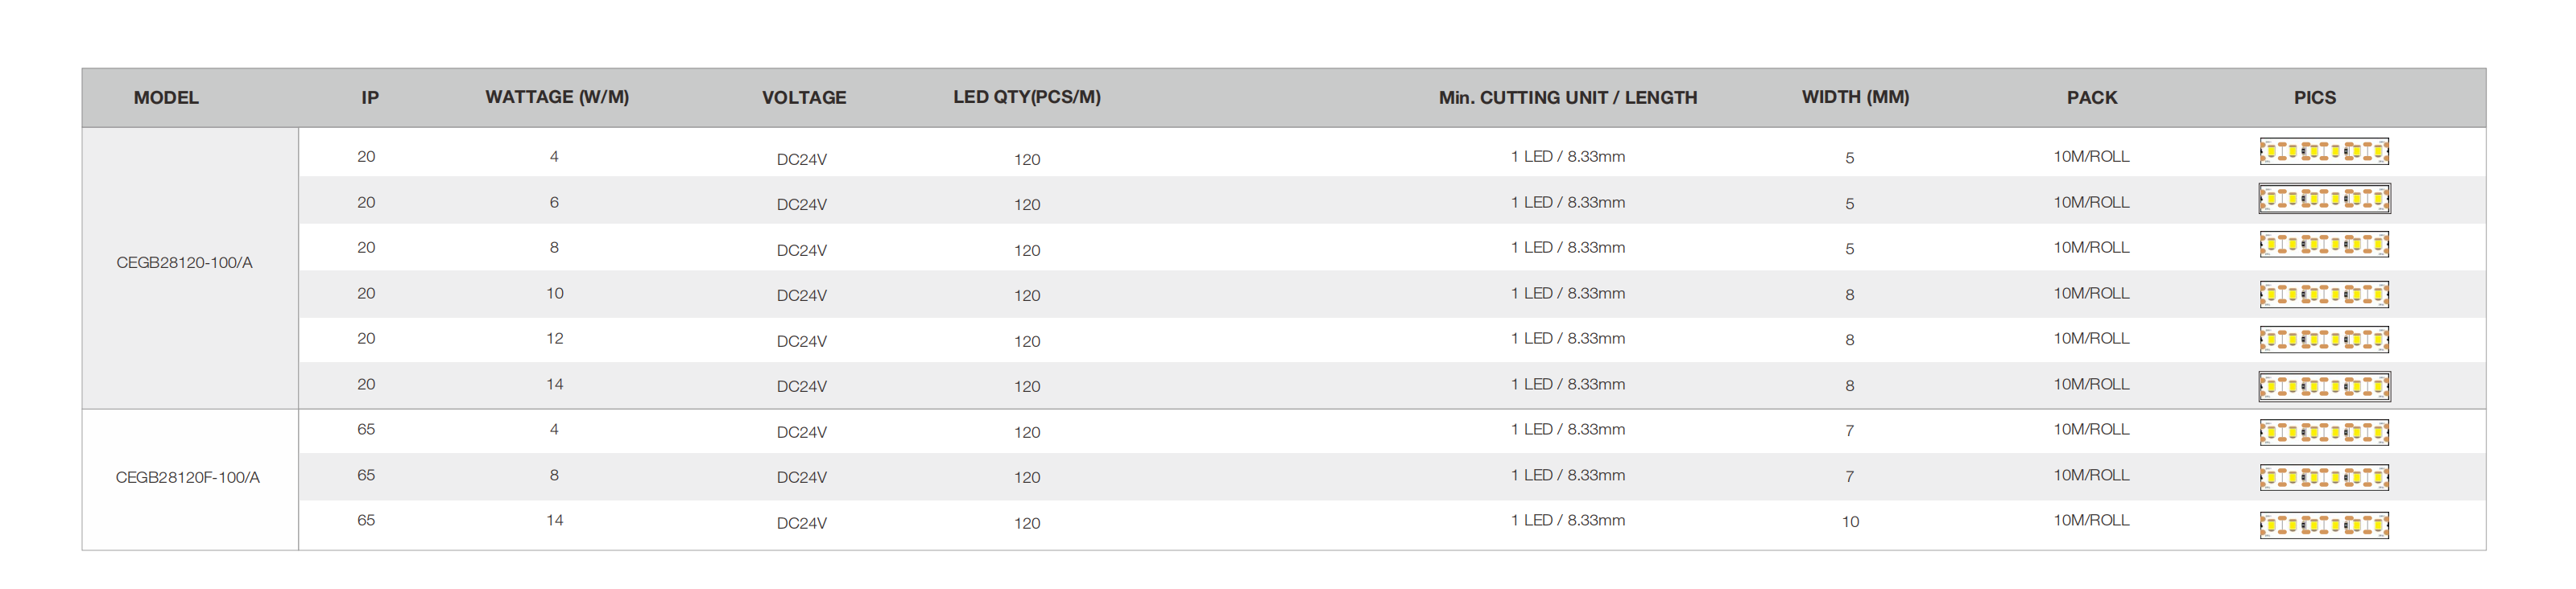The image size is (2576, 589).
Task: Select strip image in the IP20 12W row
Action: click(2323, 340)
